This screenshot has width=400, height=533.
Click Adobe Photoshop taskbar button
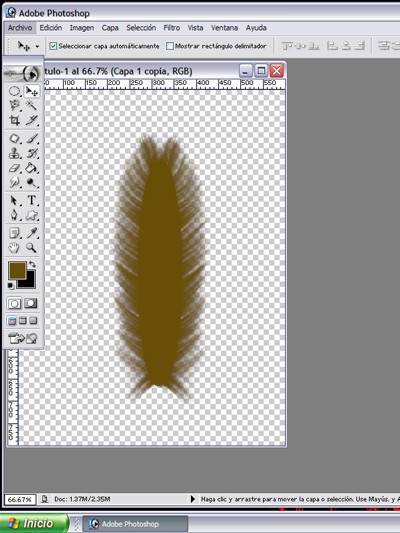135,524
